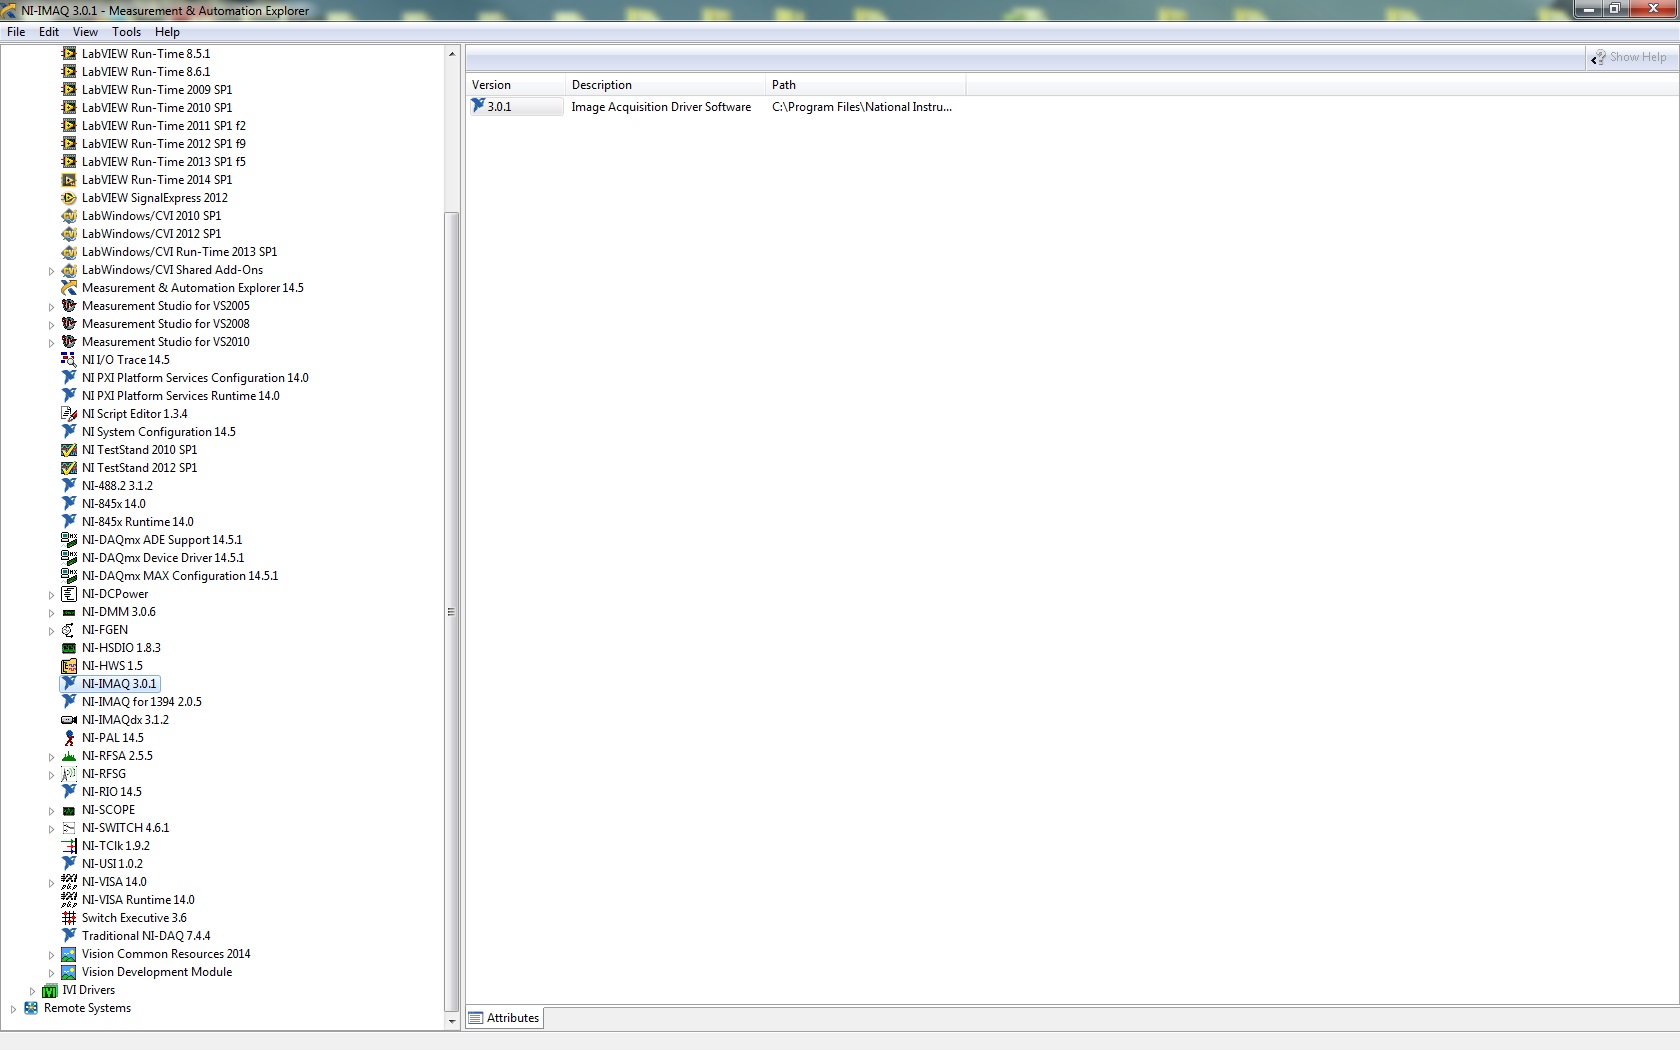Expand the Vision Development Module node
Image resolution: width=1680 pixels, height=1050 pixels.
pyautogui.click(x=51, y=973)
